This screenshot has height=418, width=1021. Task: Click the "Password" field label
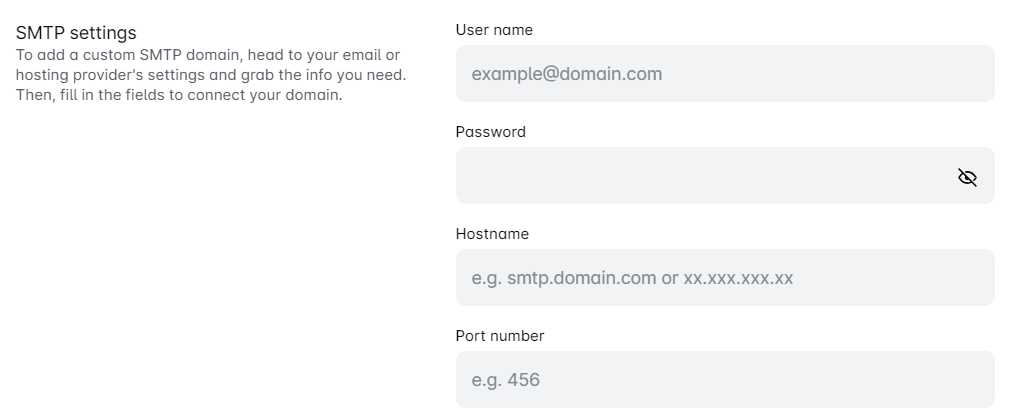click(490, 132)
